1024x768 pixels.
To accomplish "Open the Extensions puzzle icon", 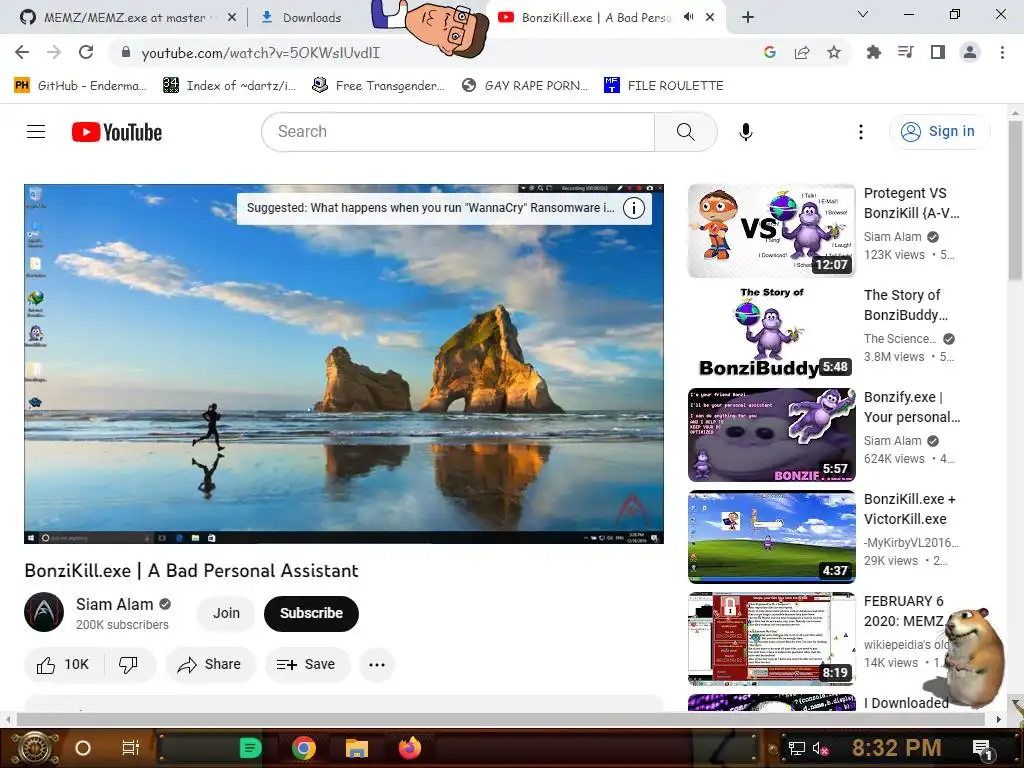I will coord(874,52).
